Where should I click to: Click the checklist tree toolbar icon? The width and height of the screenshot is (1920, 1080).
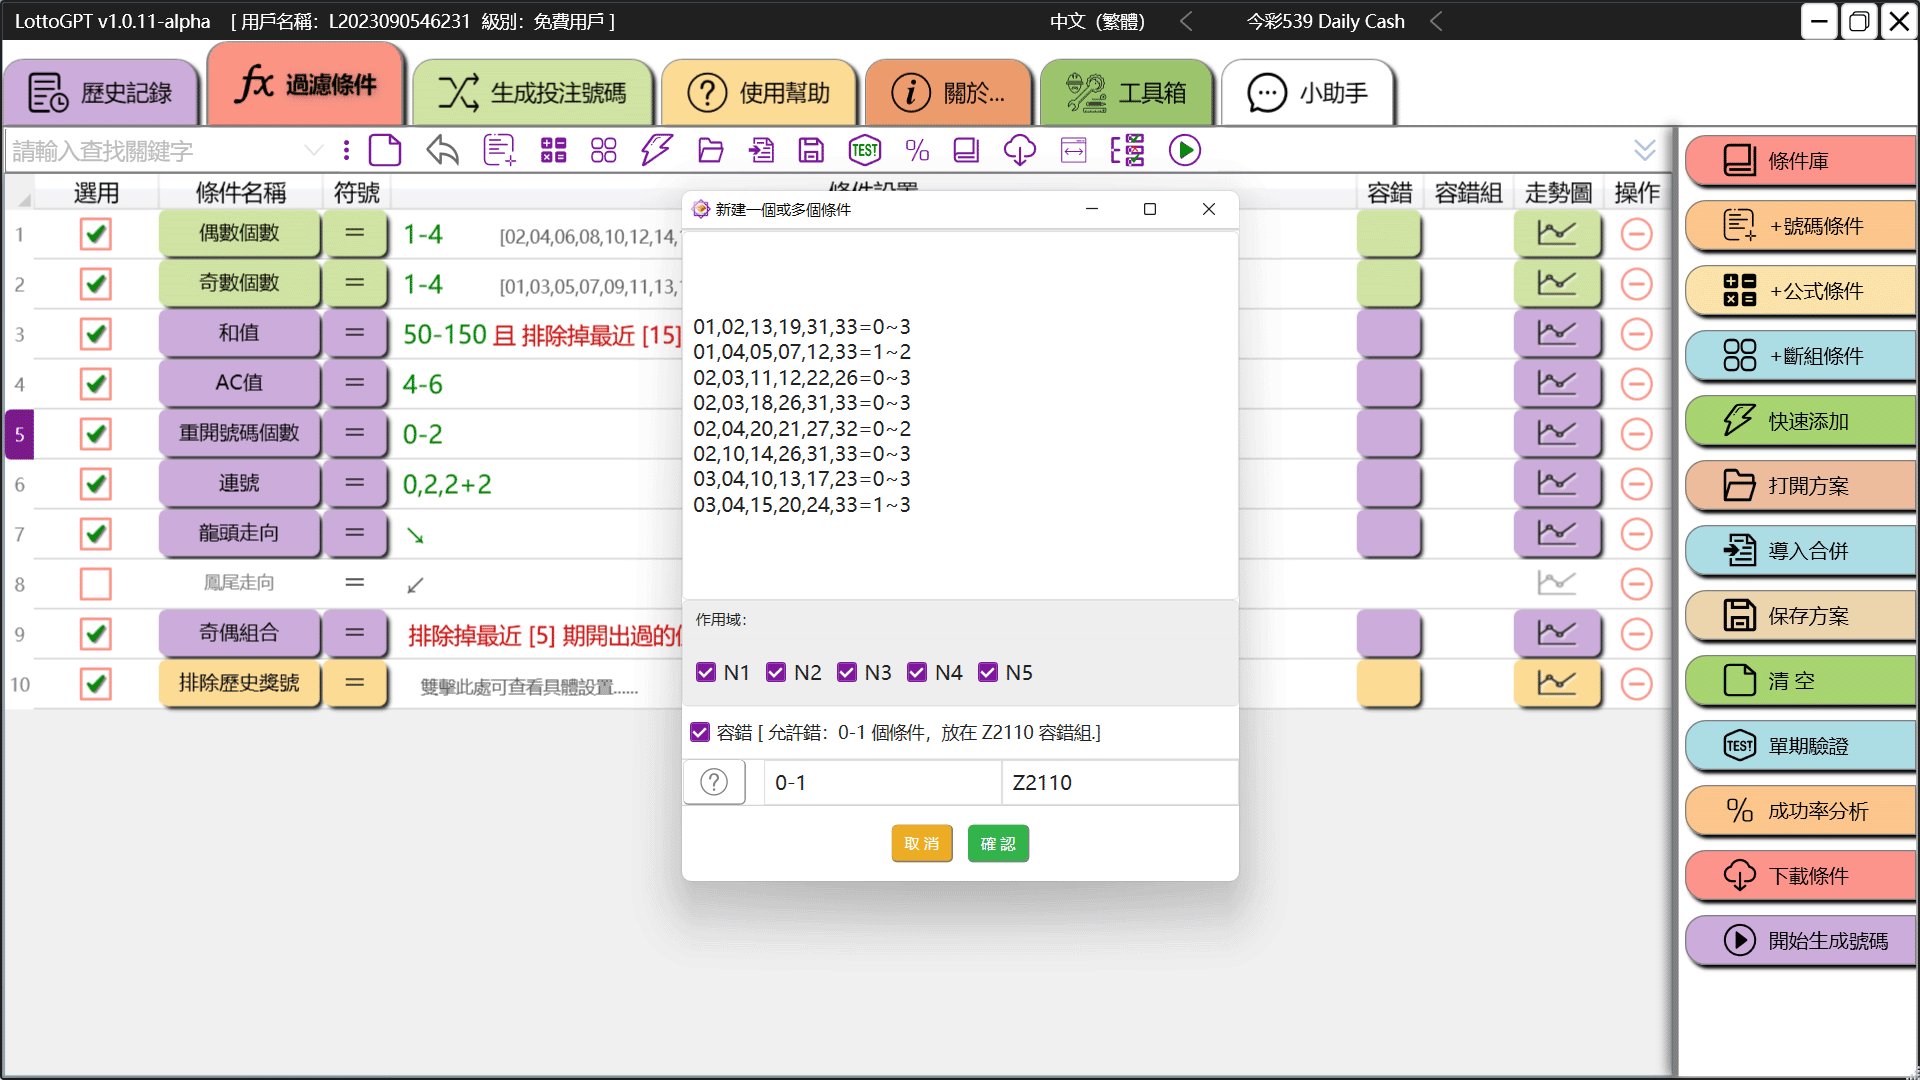pos(1127,150)
